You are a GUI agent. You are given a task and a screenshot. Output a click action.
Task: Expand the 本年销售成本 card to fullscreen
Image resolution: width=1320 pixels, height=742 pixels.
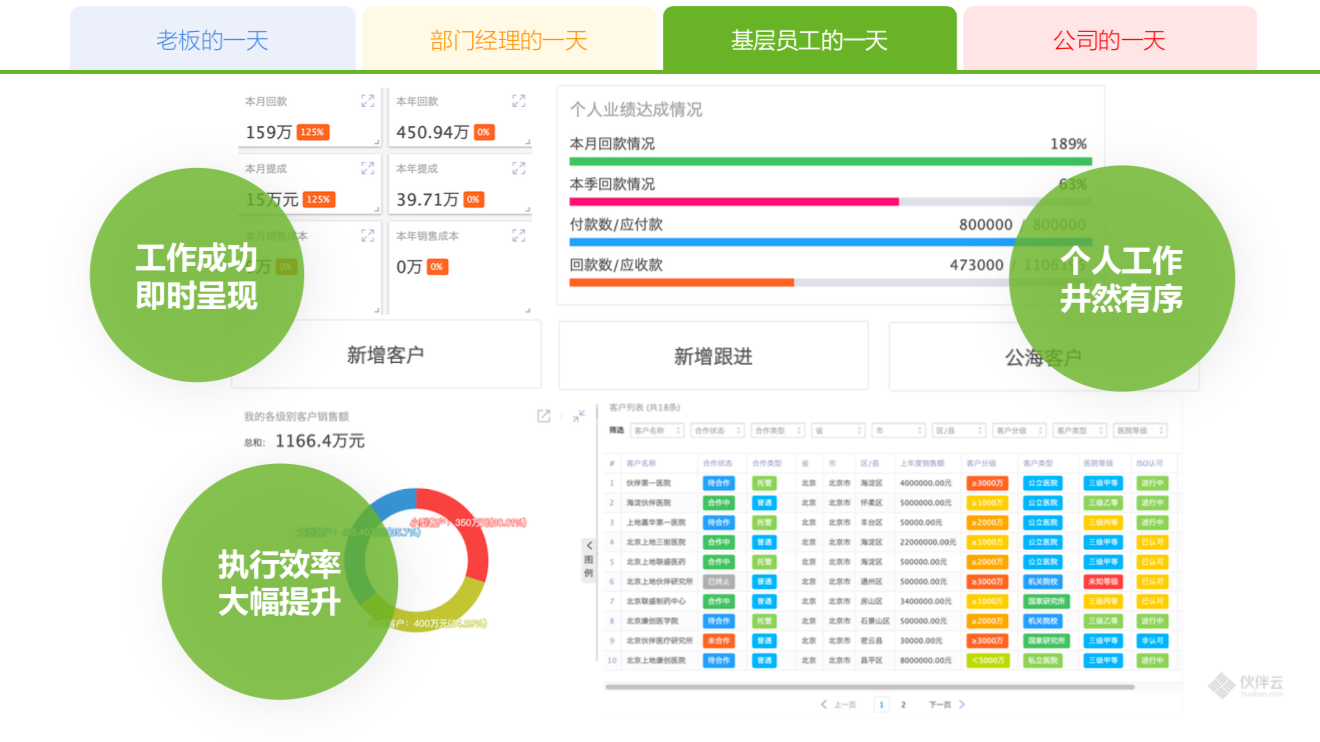[519, 236]
